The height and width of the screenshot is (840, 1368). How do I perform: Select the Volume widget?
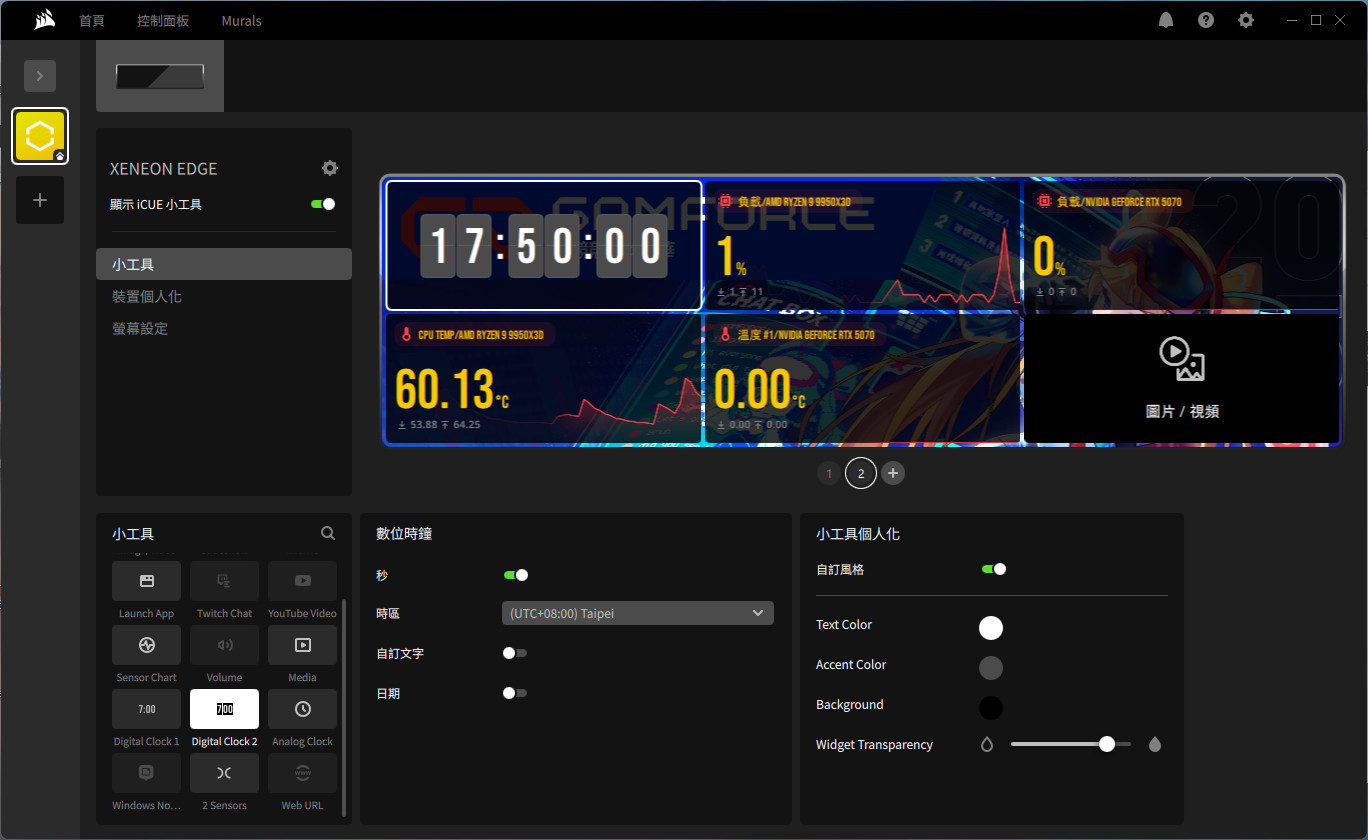(224, 645)
